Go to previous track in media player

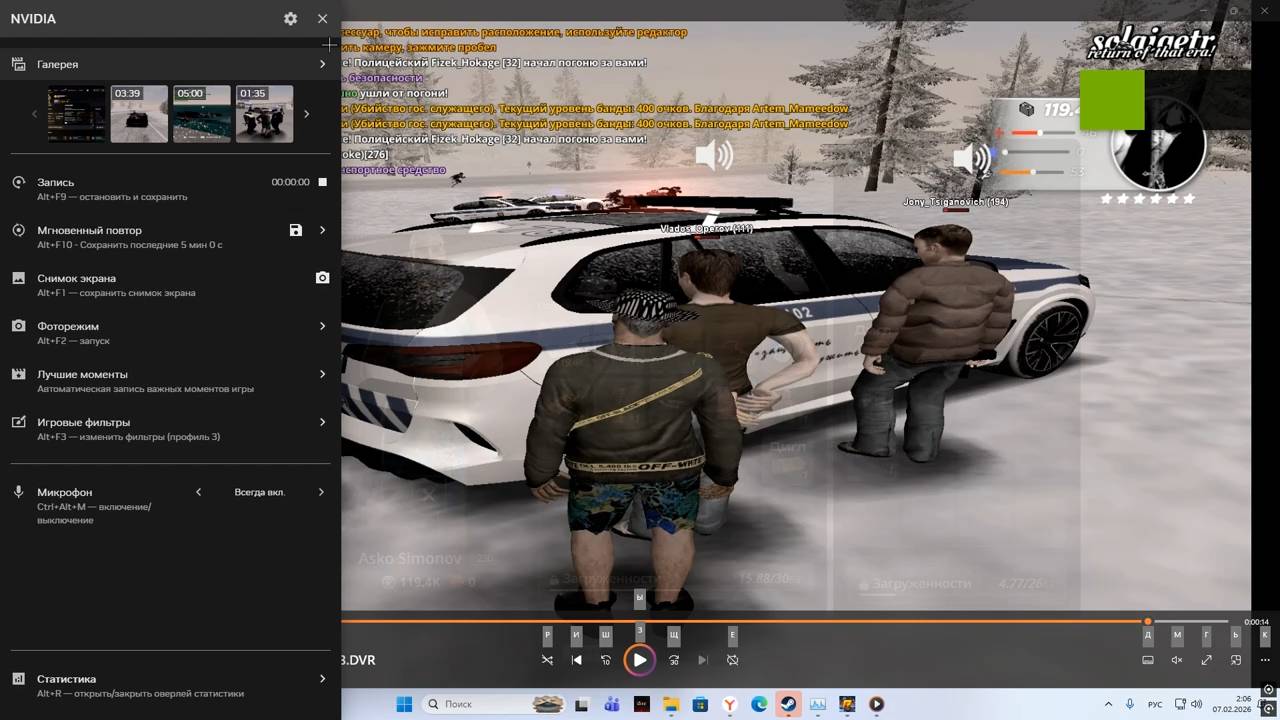coord(577,660)
